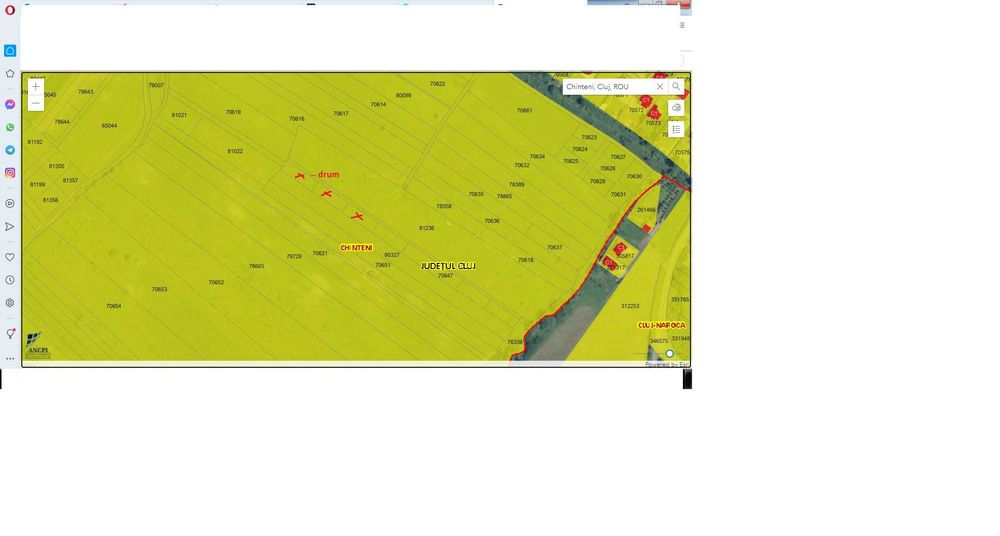Focus the search field containing Chinteni, Cluj, ROU

point(609,86)
